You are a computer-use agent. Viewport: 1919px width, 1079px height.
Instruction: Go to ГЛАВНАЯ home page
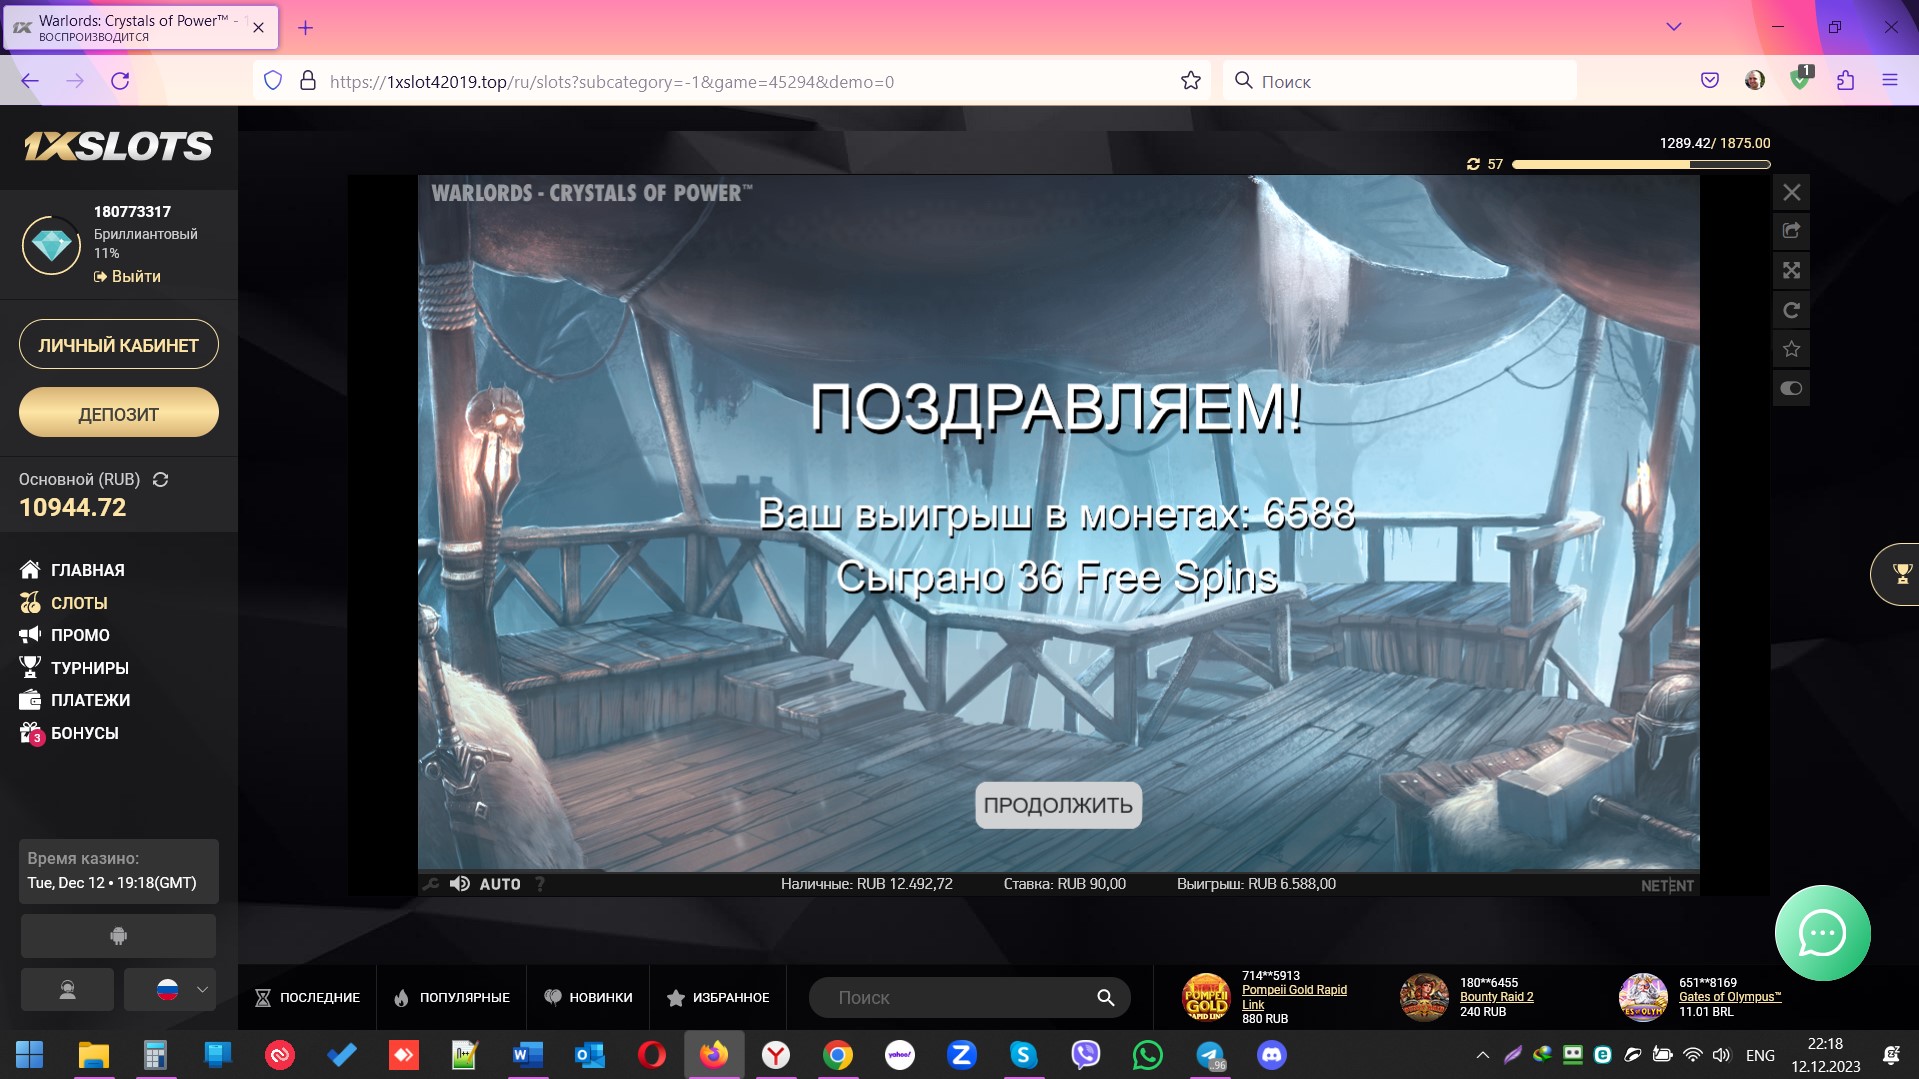coord(72,570)
